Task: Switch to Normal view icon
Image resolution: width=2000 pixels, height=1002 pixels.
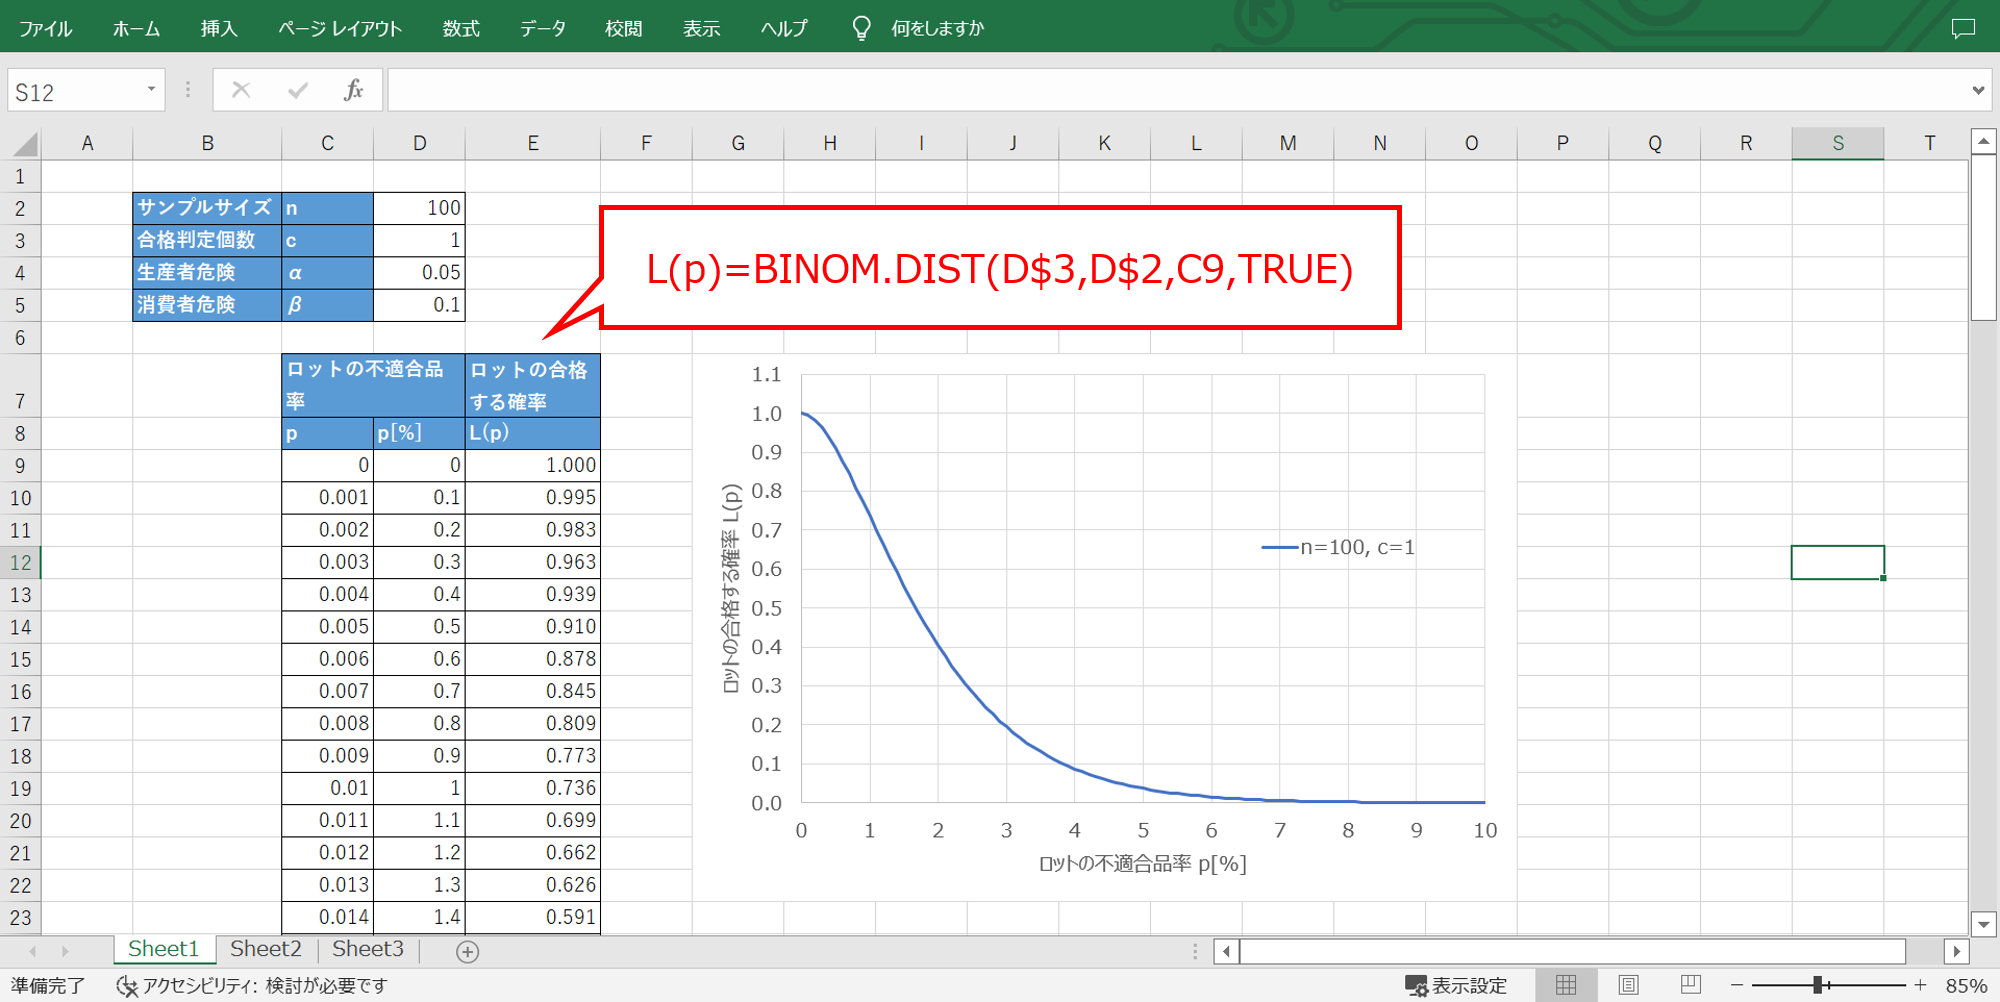Action: [1566, 985]
